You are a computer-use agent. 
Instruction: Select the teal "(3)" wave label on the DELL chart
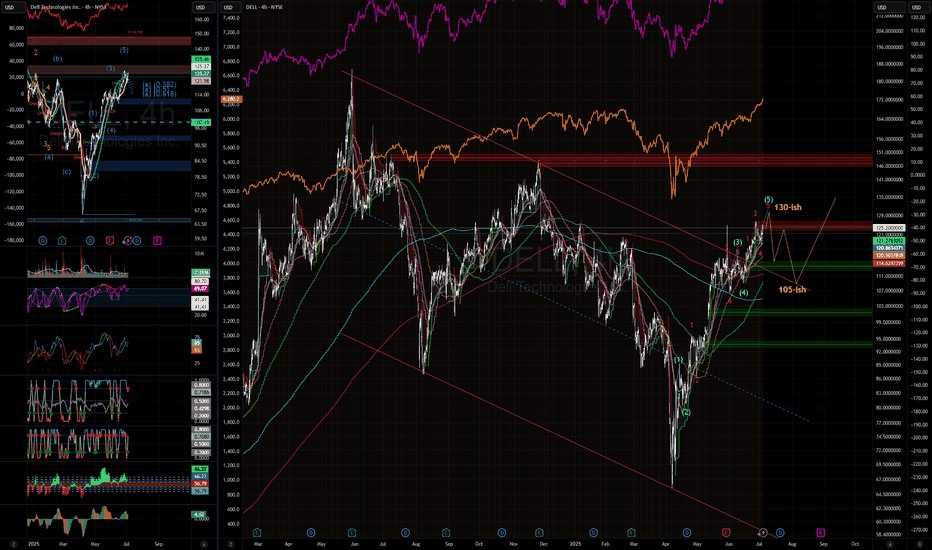[x=737, y=242]
